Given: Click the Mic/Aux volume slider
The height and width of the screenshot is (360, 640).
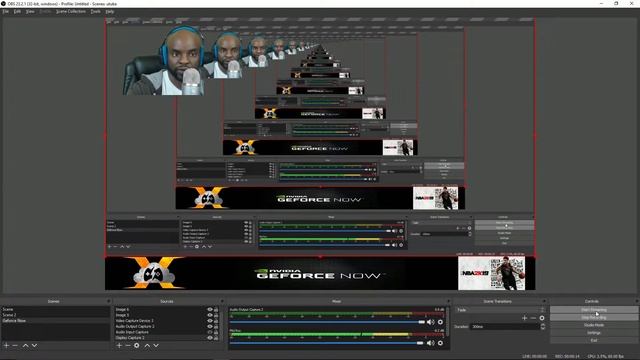Looking at the screenshot, I should tap(327, 343).
